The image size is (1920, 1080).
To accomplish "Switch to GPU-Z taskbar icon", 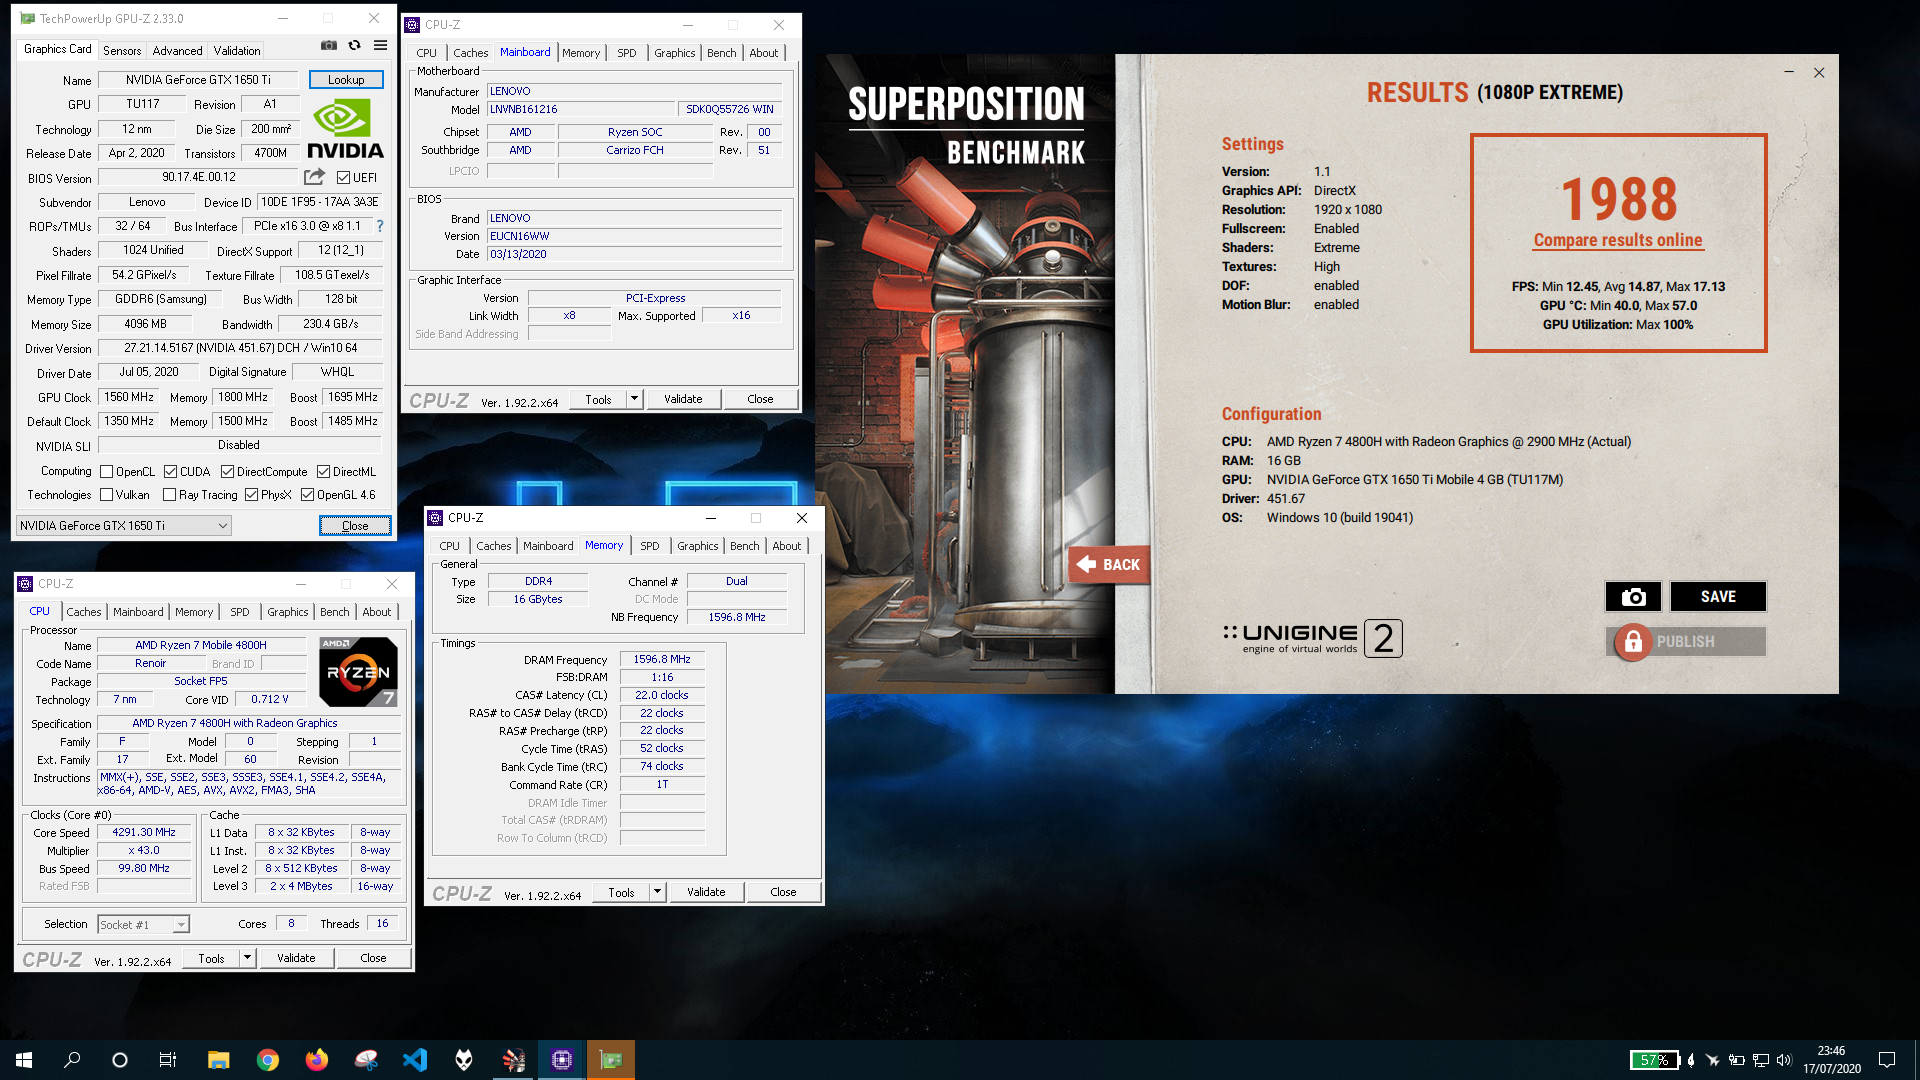I will click(x=610, y=1060).
